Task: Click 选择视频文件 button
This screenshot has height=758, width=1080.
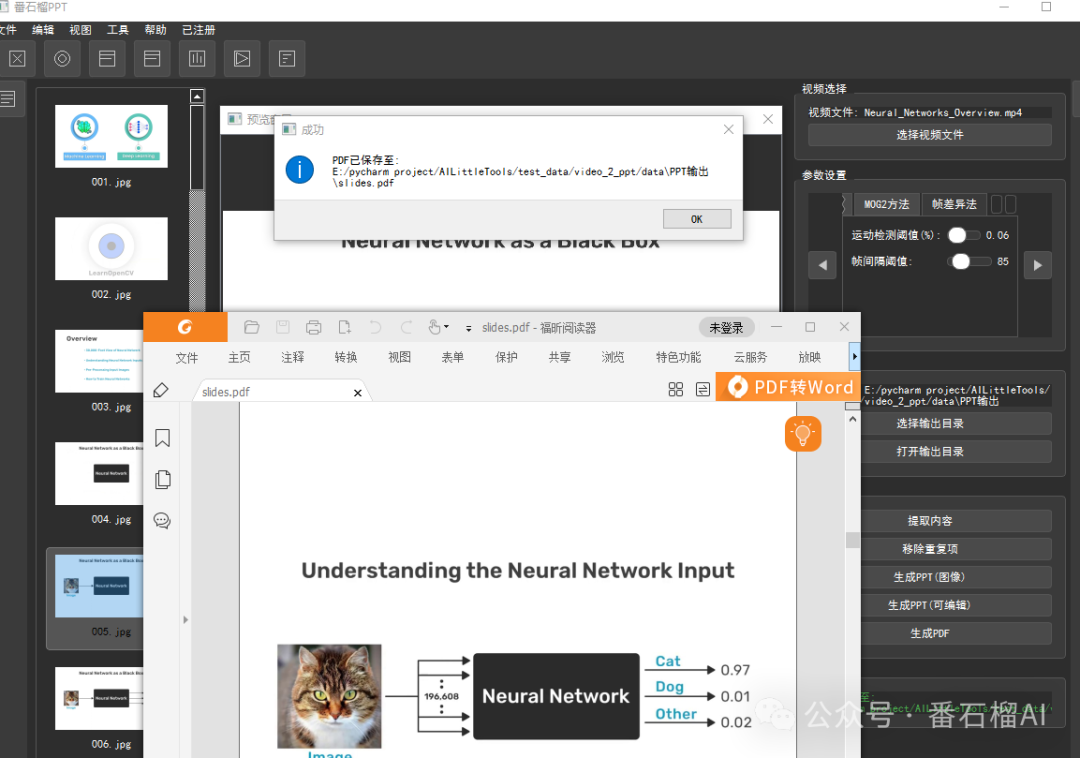Action: click(x=930, y=135)
